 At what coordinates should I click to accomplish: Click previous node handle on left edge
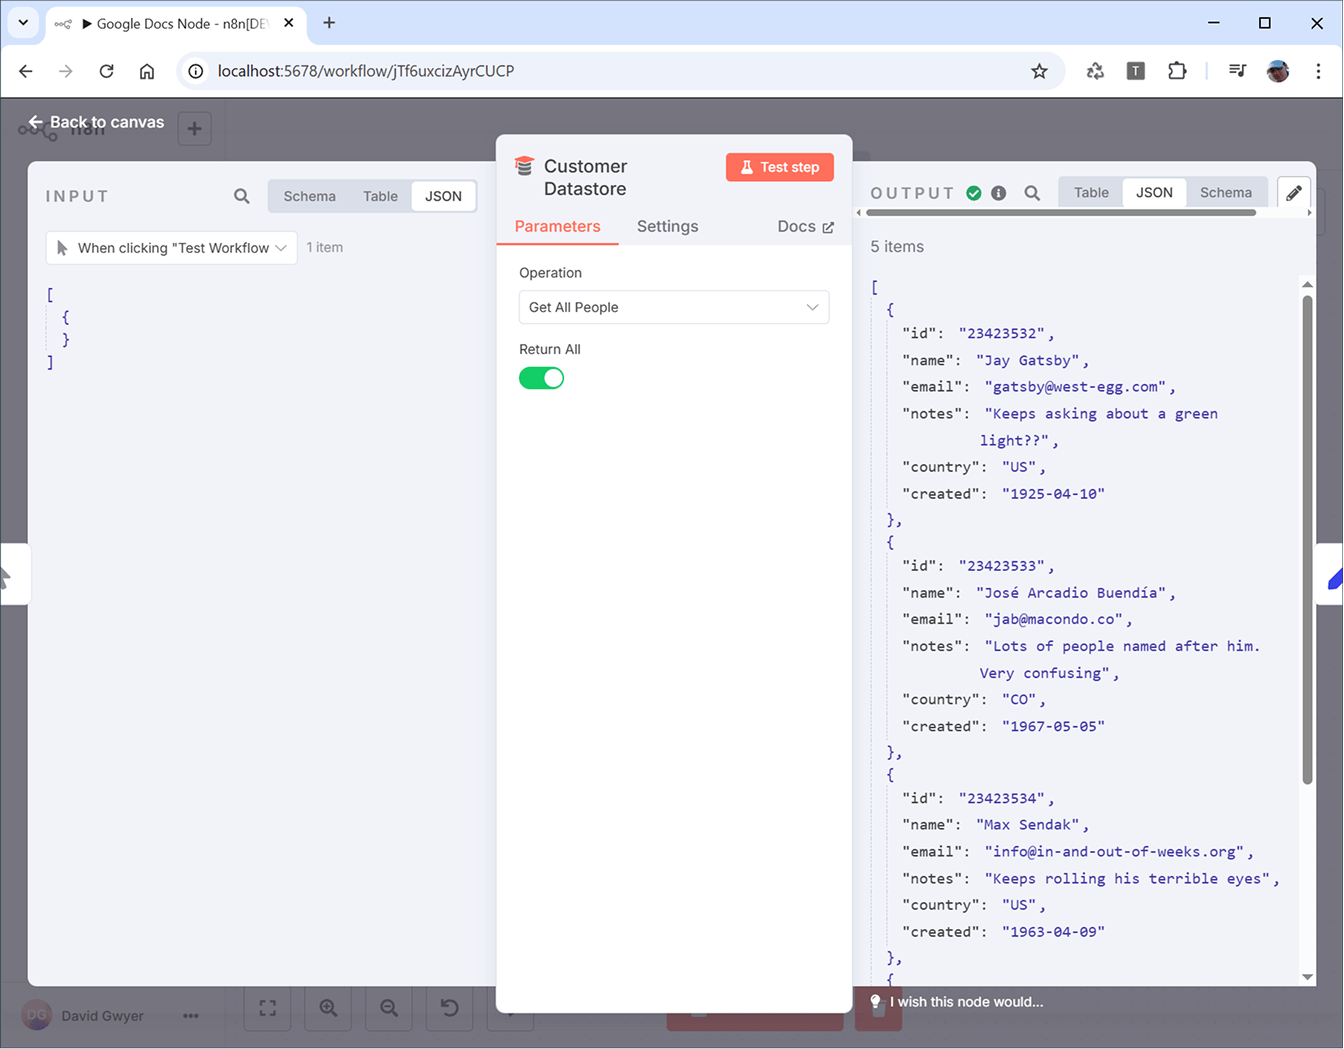pyautogui.click(x=14, y=575)
